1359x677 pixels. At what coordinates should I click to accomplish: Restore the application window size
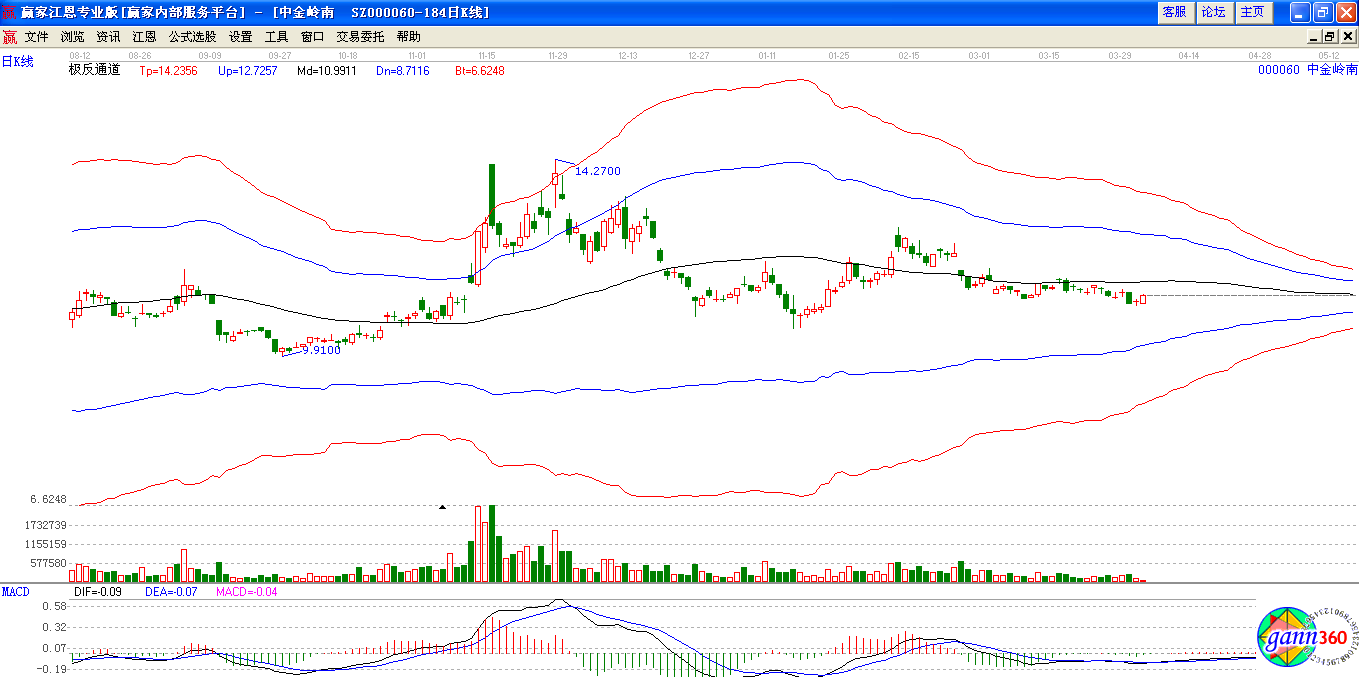1322,12
